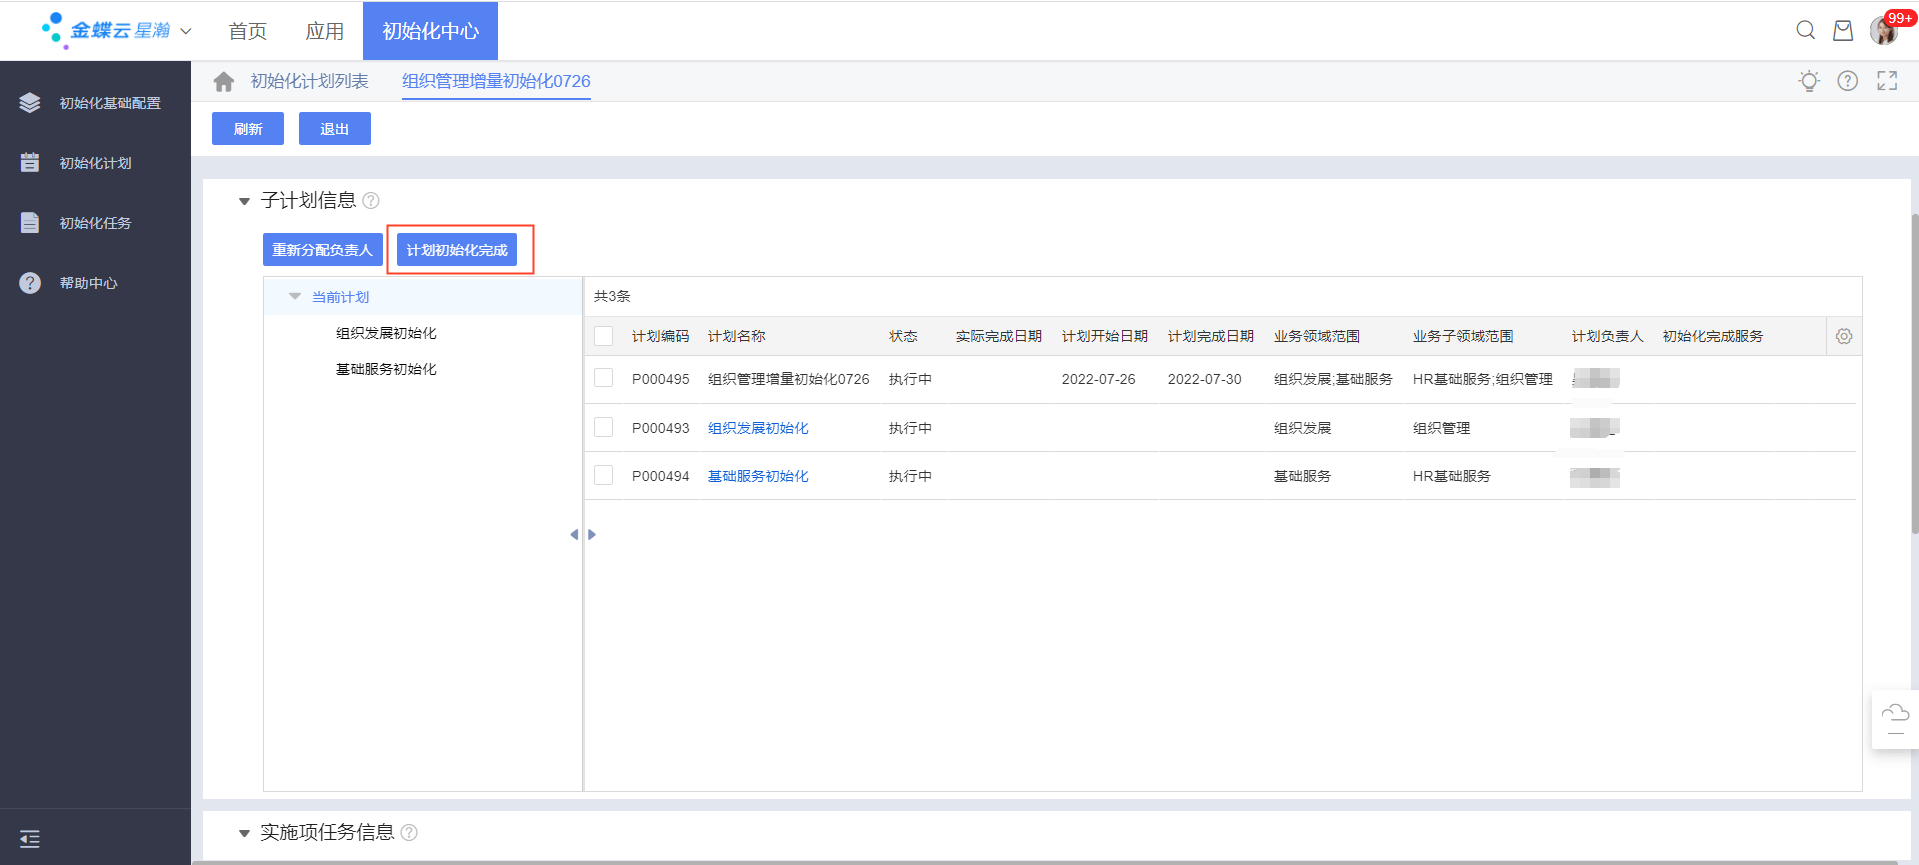
Task: Toggle fullscreen with the expand icon
Action: click(x=1886, y=81)
